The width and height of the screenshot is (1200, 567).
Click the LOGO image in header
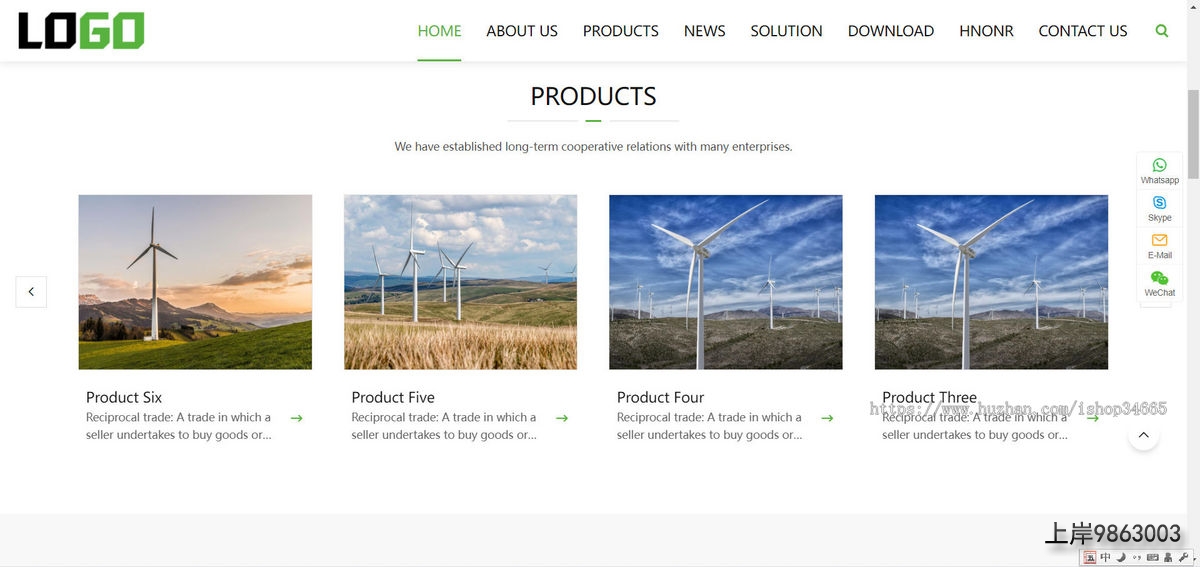[81, 31]
